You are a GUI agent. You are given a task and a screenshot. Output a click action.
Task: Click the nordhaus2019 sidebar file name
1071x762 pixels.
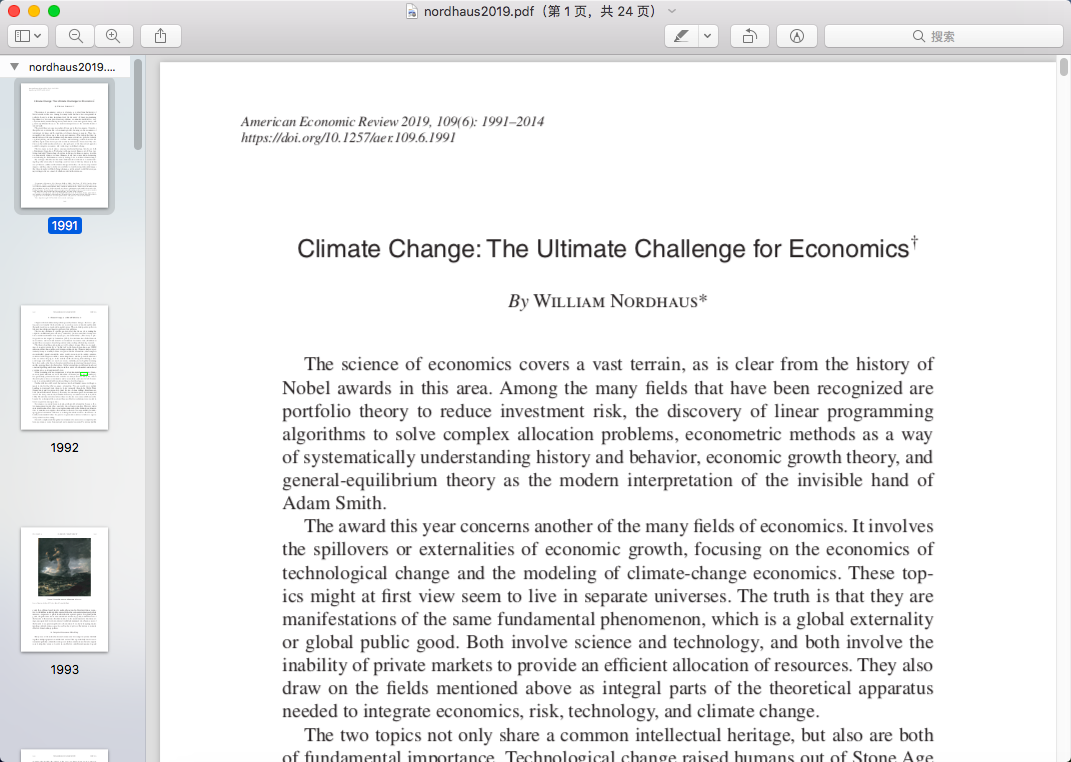[x=72, y=67]
